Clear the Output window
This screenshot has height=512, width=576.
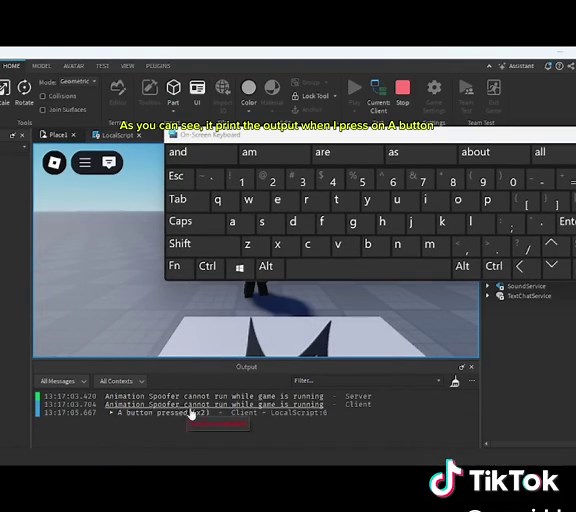[x=455, y=381]
